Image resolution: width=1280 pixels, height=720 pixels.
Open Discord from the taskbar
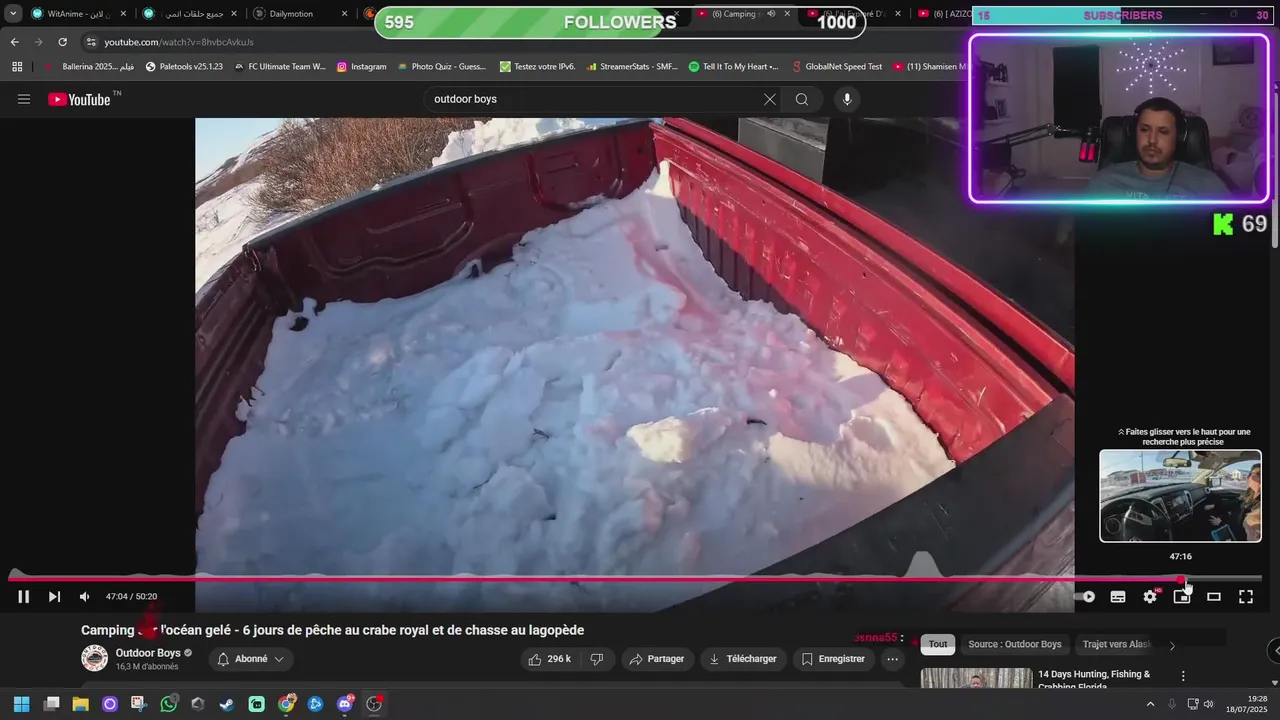pyautogui.click(x=345, y=704)
